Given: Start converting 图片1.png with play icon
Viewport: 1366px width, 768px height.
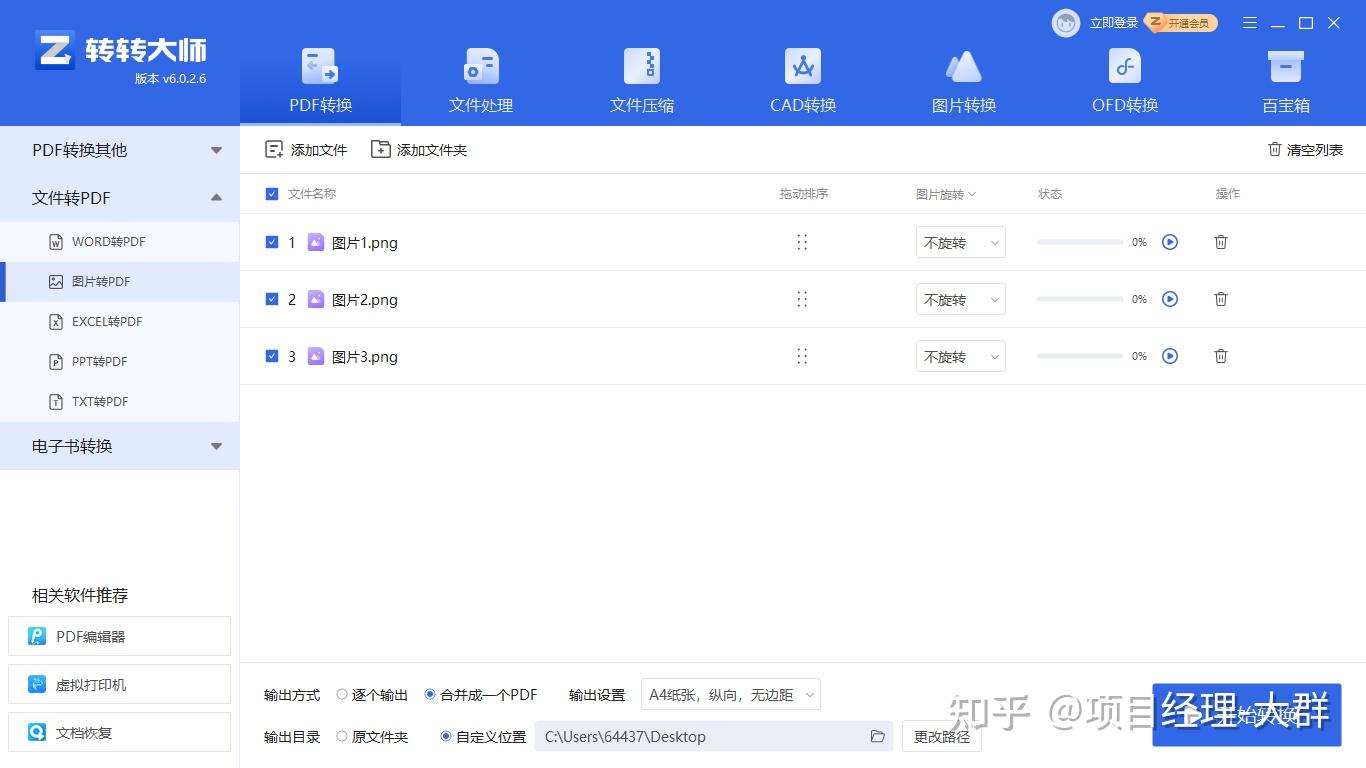Looking at the screenshot, I should (1170, 242).
